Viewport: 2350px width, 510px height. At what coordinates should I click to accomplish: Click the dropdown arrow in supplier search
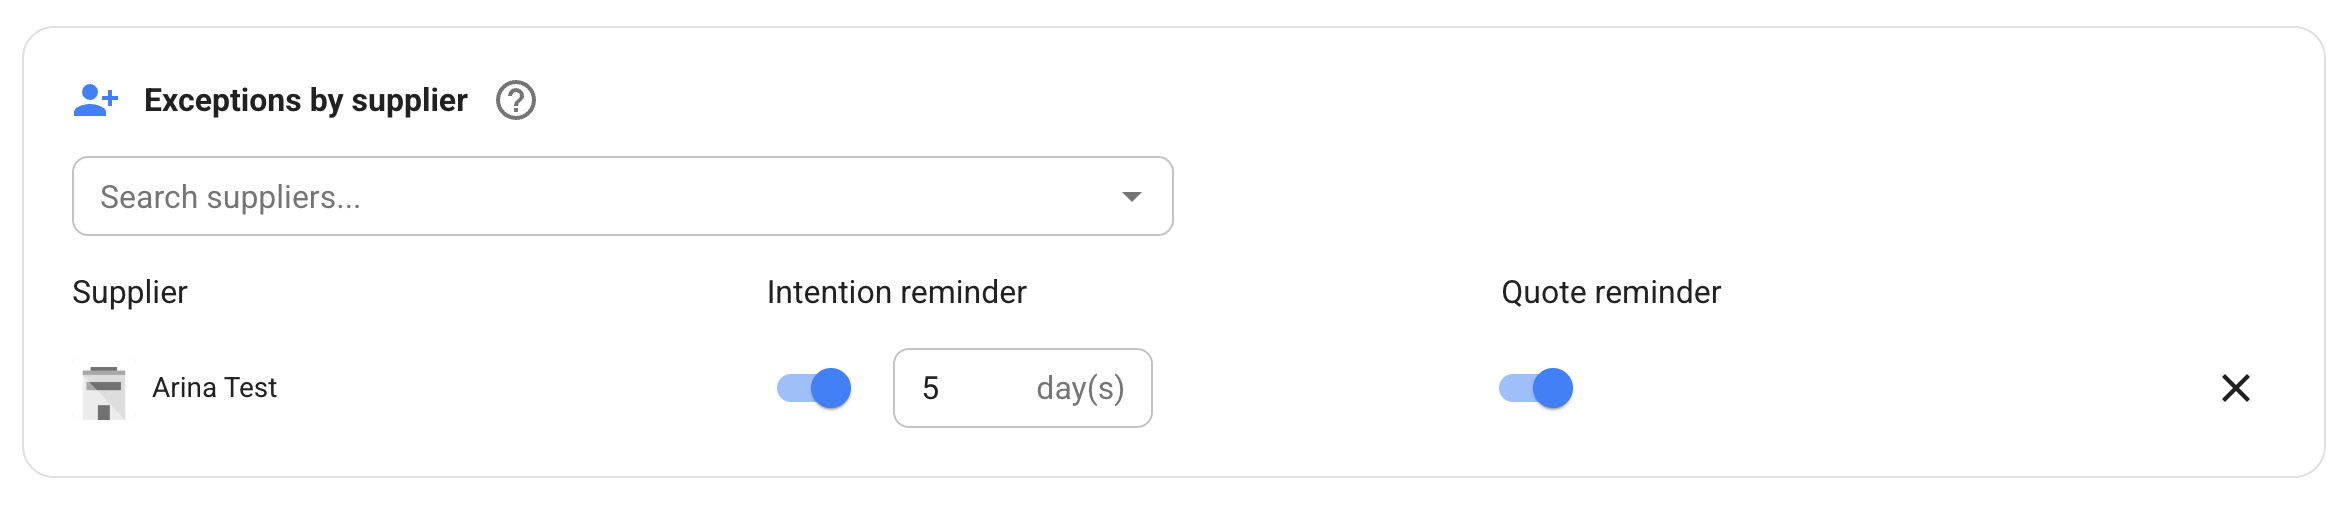[x=1131, y=196]
